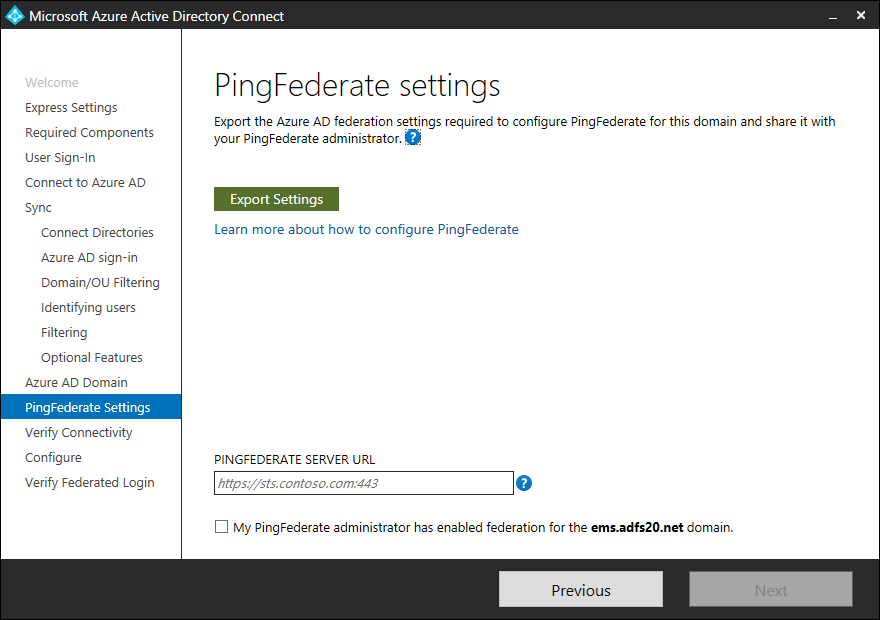Select Verify Federated Login step
The image size is (880, 620).
(x=89, y=482)
